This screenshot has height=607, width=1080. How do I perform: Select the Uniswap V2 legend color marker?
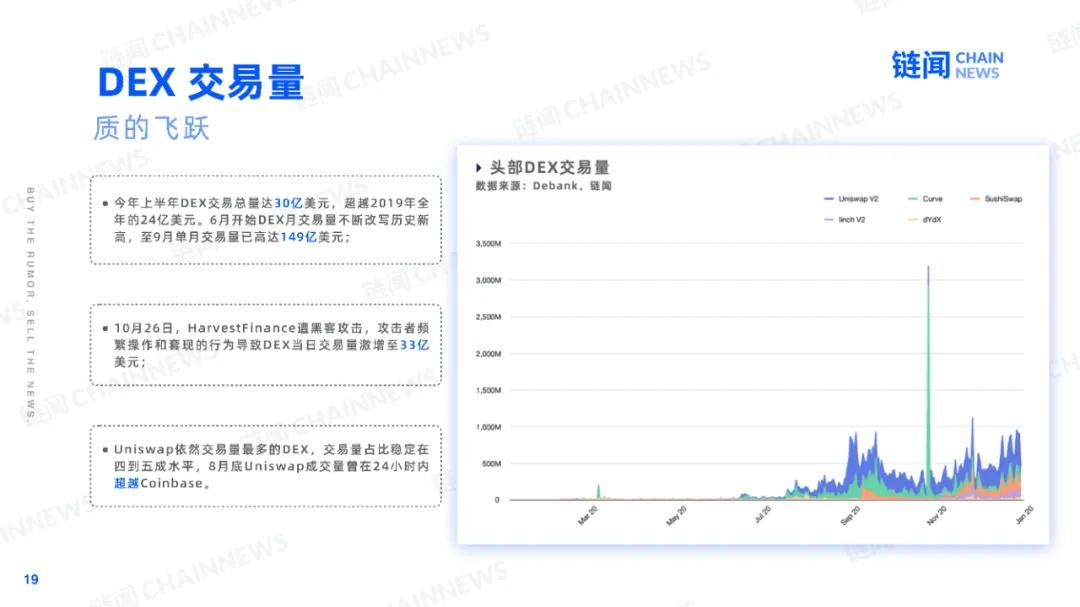click(x=829, y=199)
